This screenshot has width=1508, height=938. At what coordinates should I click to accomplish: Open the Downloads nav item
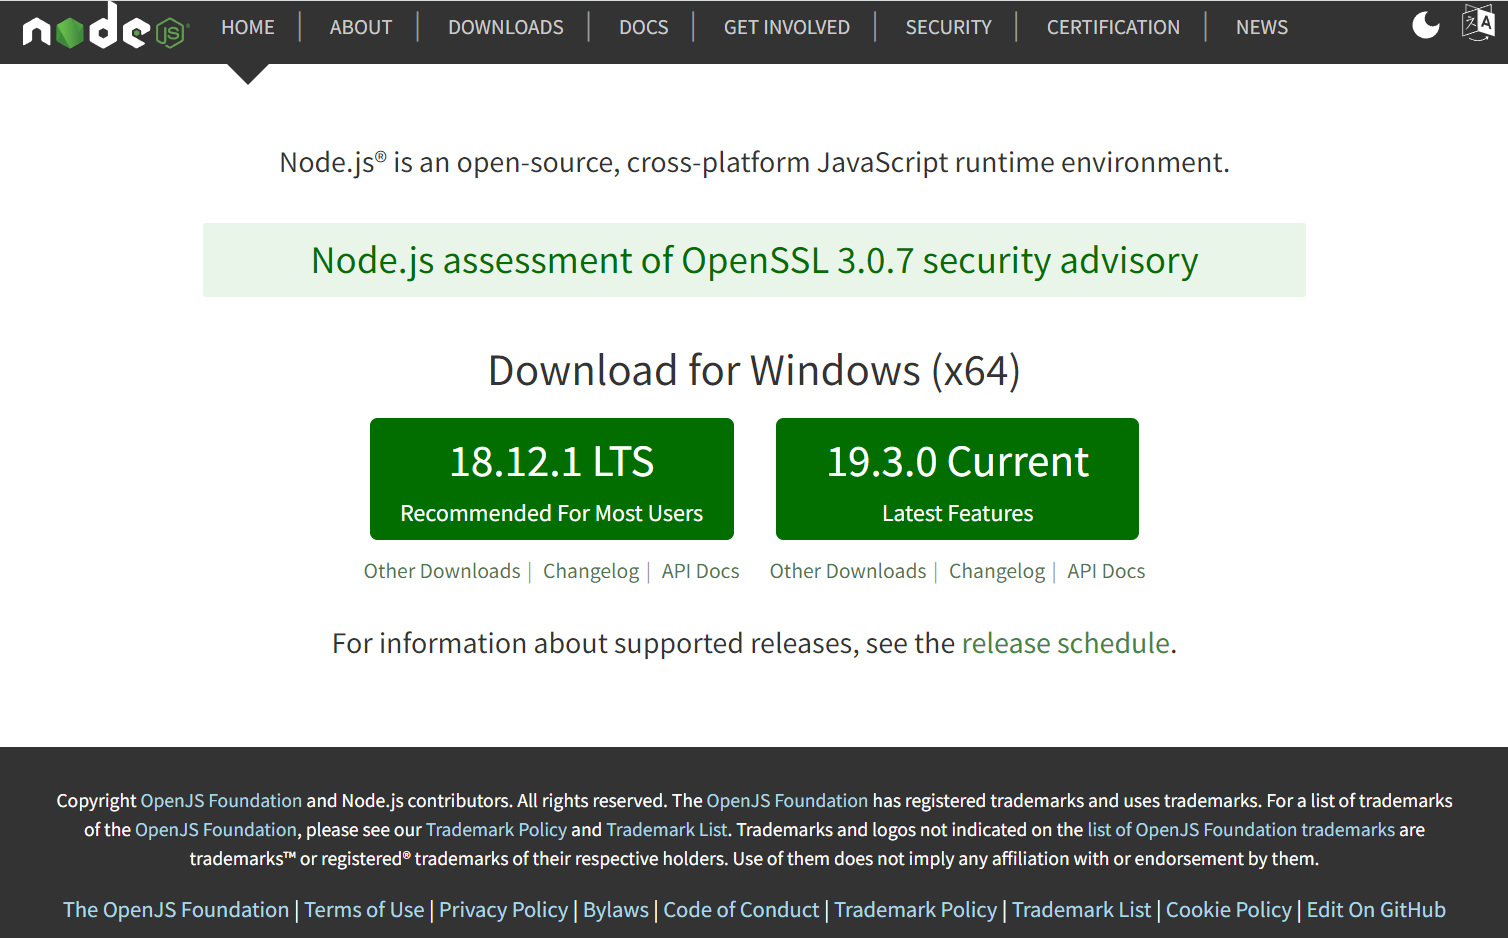point(505,28)
